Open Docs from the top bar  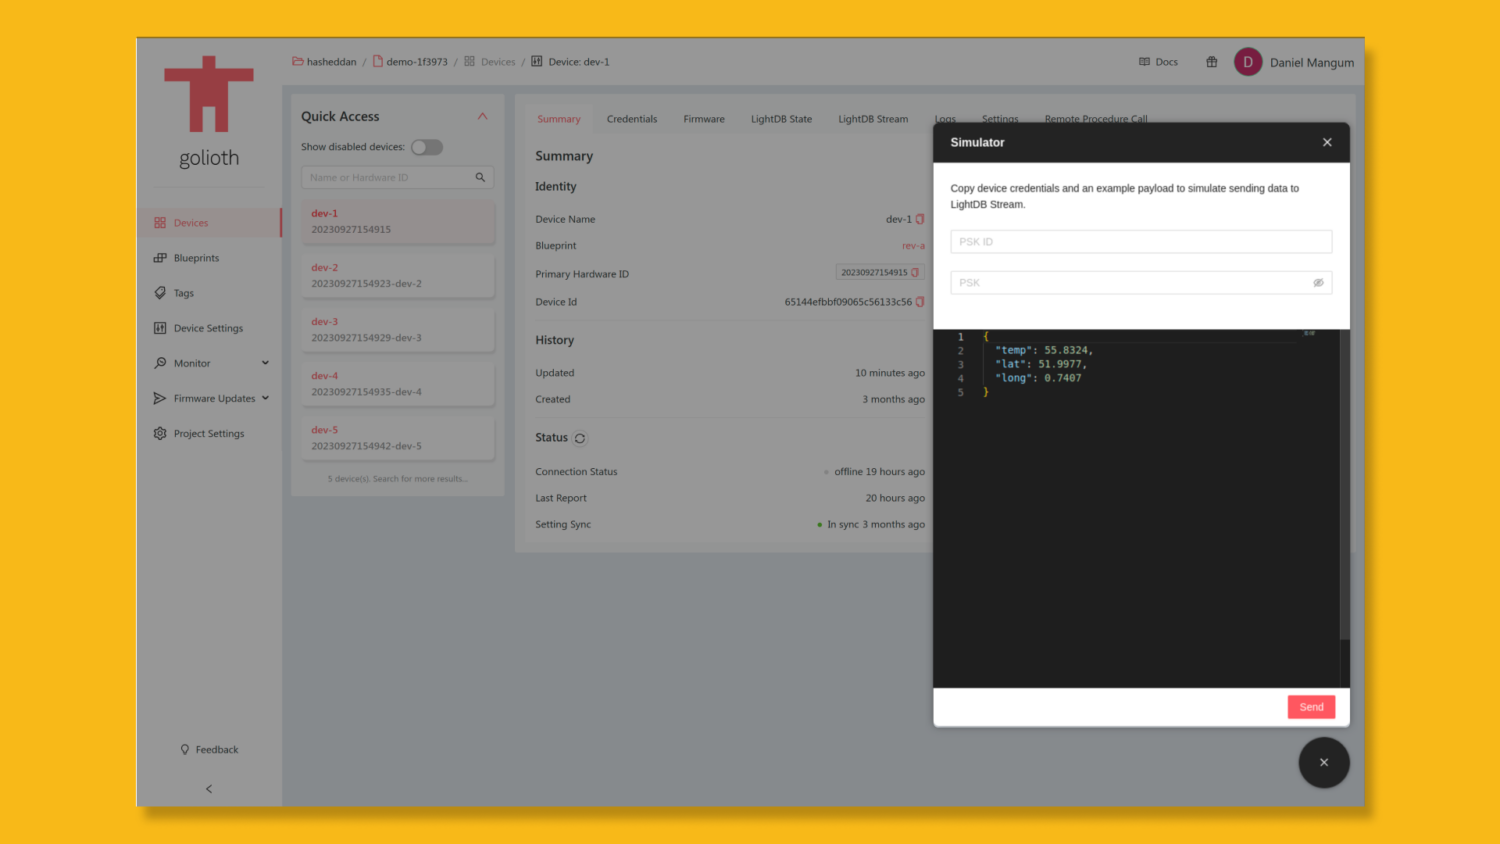click(x=1157, y=61)
